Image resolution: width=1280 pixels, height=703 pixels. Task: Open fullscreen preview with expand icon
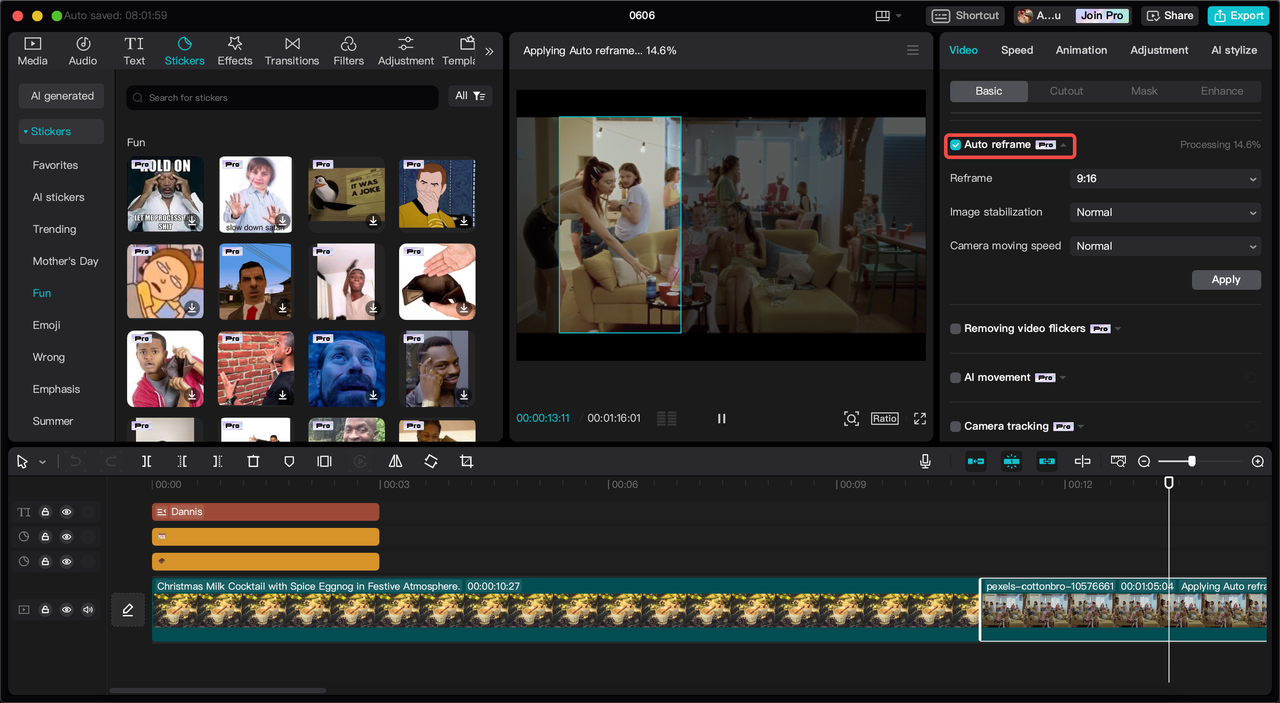pyautogui.click(x=920, y=418)
